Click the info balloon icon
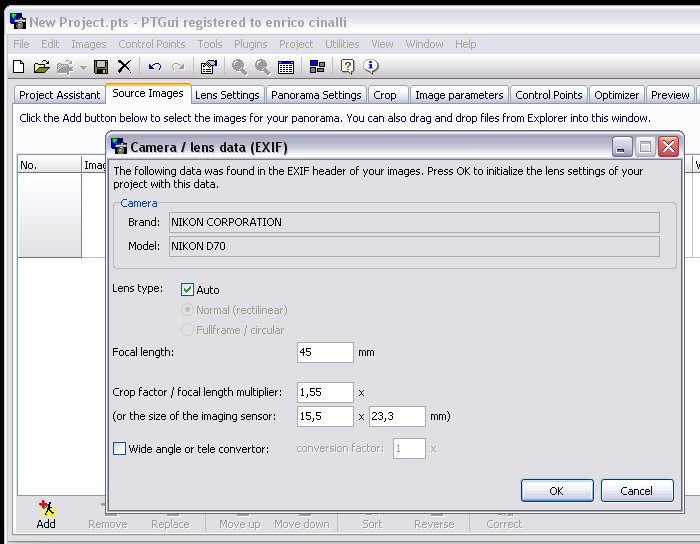 371,66
